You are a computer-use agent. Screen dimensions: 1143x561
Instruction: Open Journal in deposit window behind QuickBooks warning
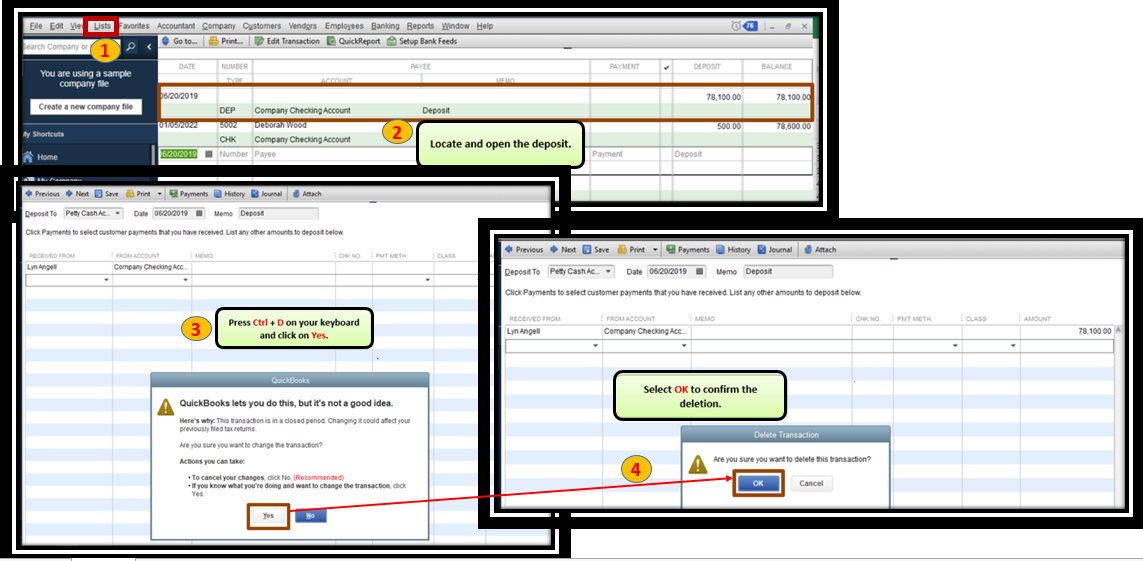coord(266,195)
